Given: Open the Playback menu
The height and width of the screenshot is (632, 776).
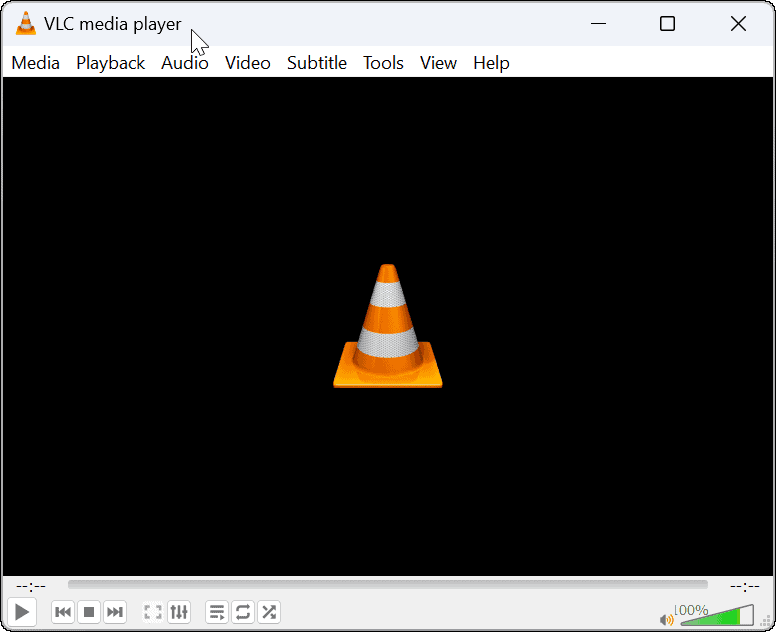Looking at the screenshot, I should [x=110, y=63].
